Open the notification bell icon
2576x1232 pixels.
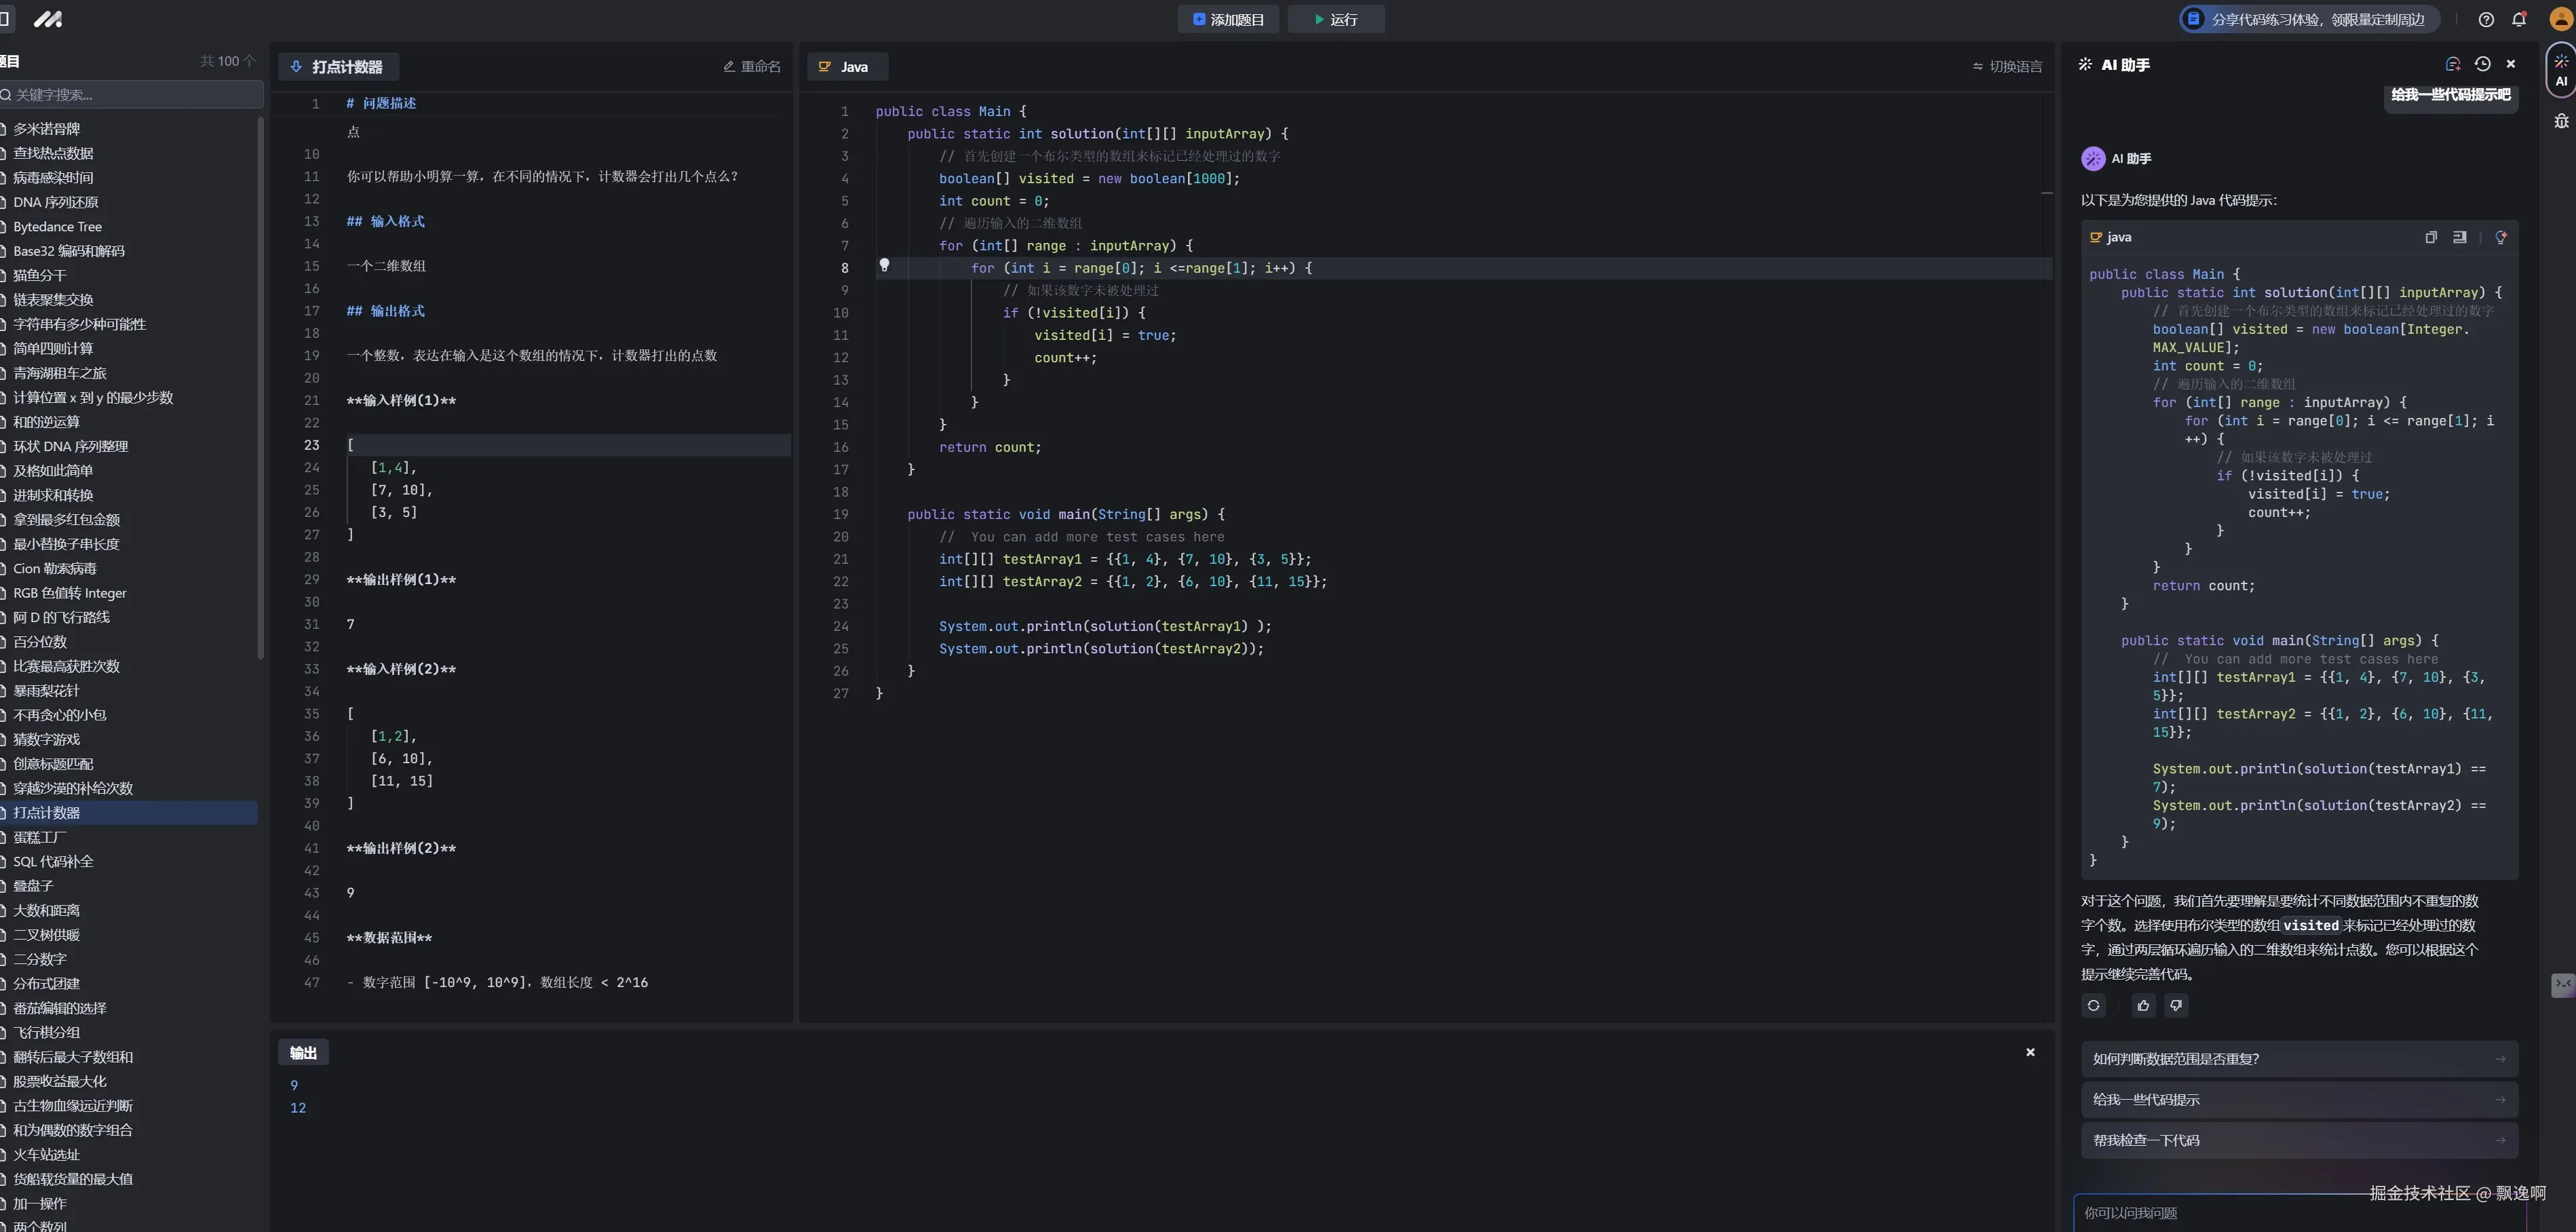[2518, 19]
